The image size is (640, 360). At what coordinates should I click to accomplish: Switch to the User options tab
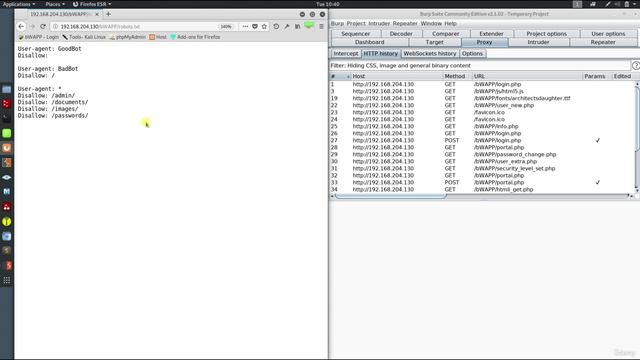pyautogui.click(x=608, y=33)
